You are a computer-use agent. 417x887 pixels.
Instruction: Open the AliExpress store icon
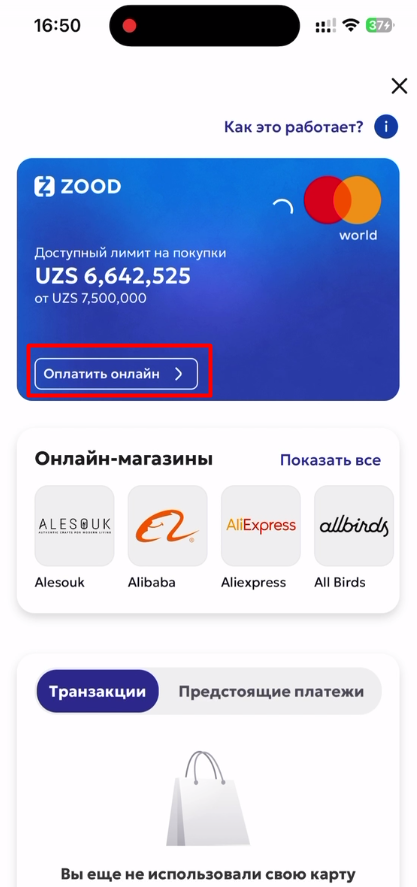tap(261, 526)
